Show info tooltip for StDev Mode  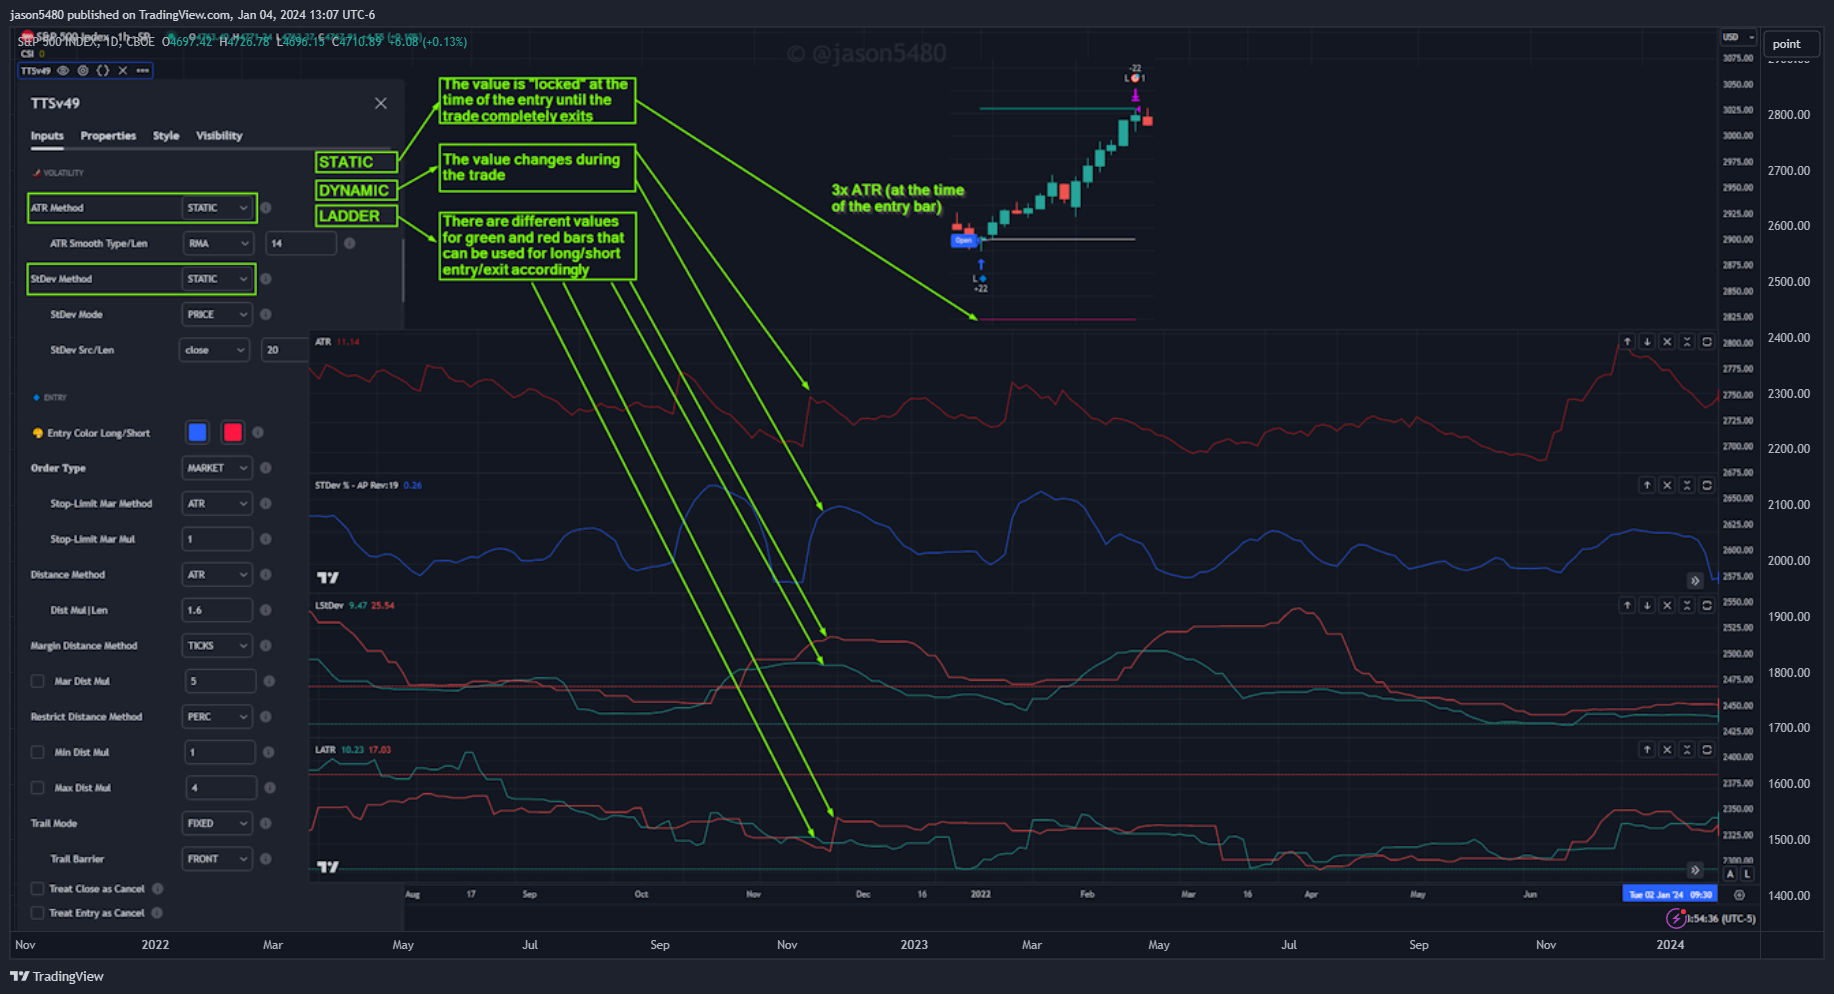pyautogui.click(x=266, y=314)
